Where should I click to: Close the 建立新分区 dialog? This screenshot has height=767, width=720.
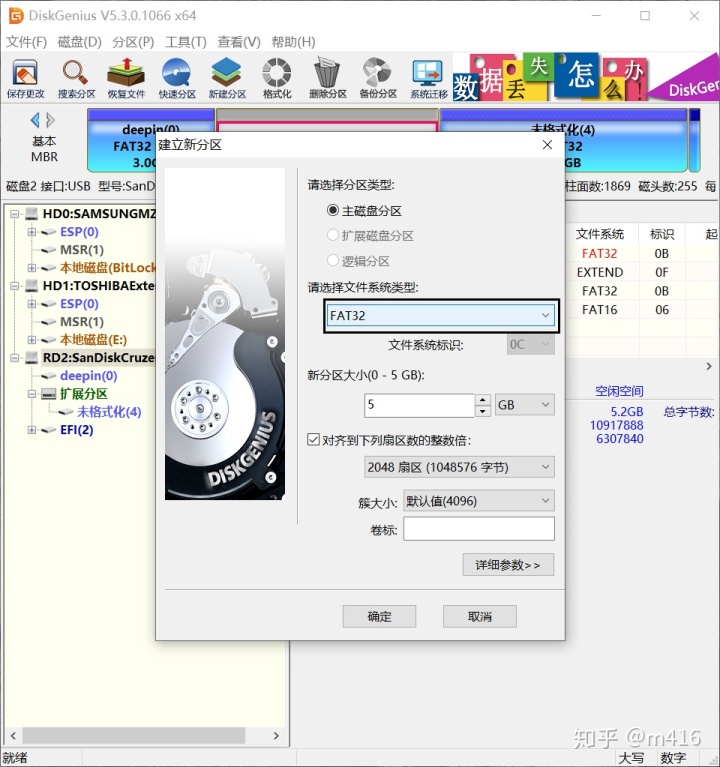coord(547,145)
